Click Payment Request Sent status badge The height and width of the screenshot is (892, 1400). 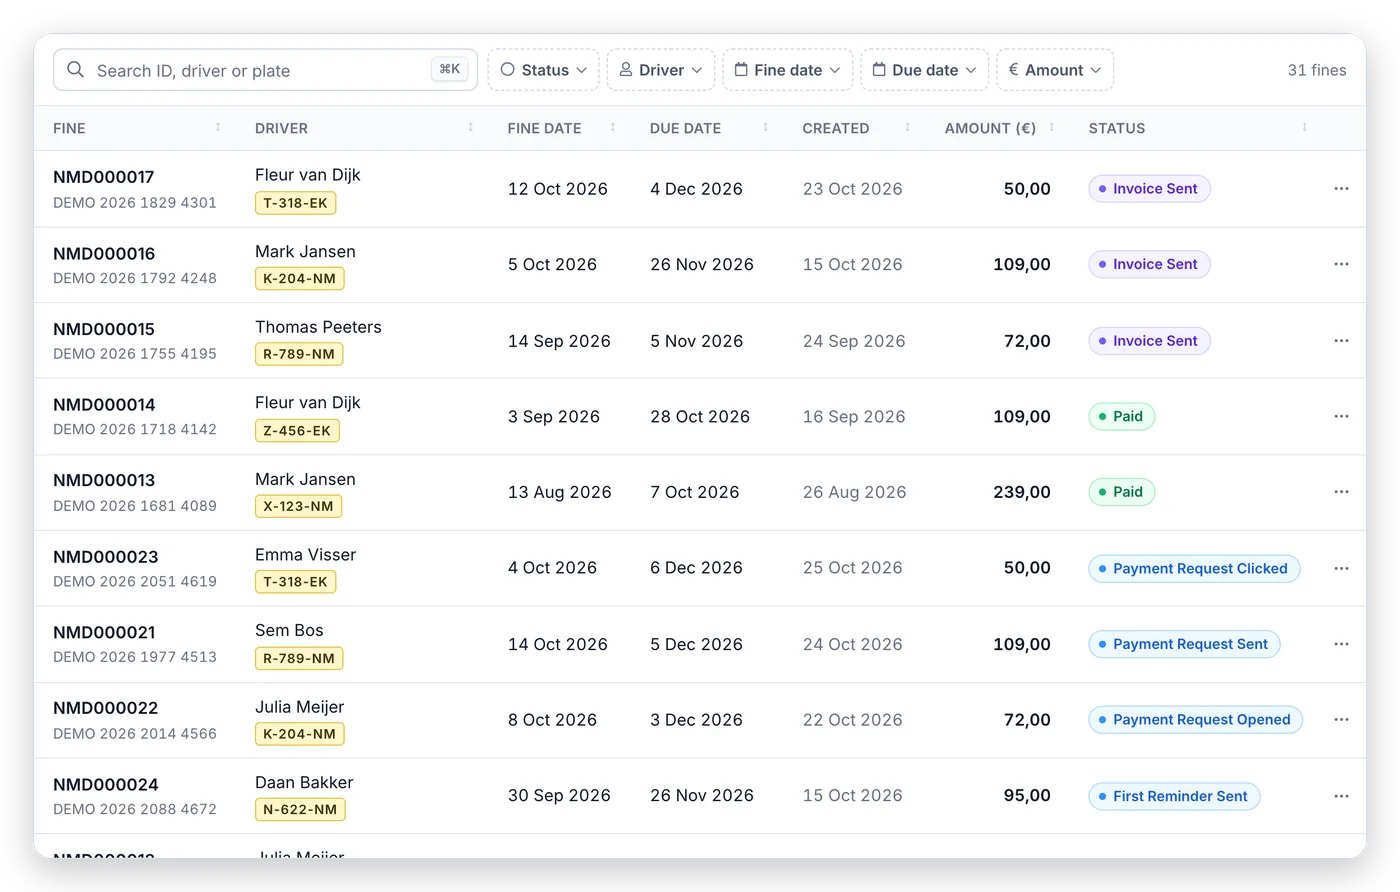click(1184, 644)
